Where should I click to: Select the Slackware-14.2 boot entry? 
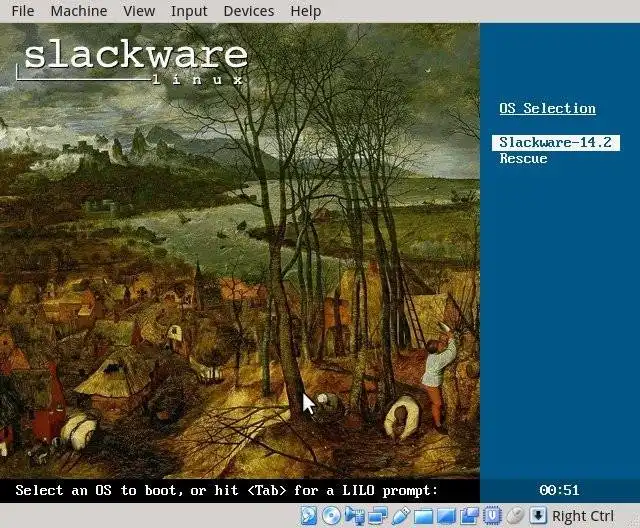pos(556,142)
